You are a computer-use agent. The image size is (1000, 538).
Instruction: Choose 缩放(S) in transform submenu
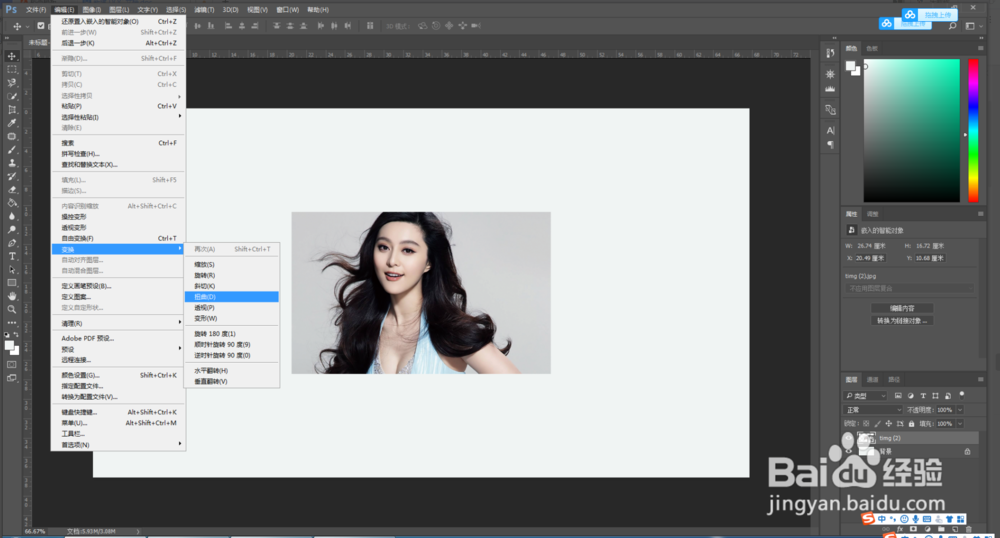pyautogui.click(x=232, y=264)
